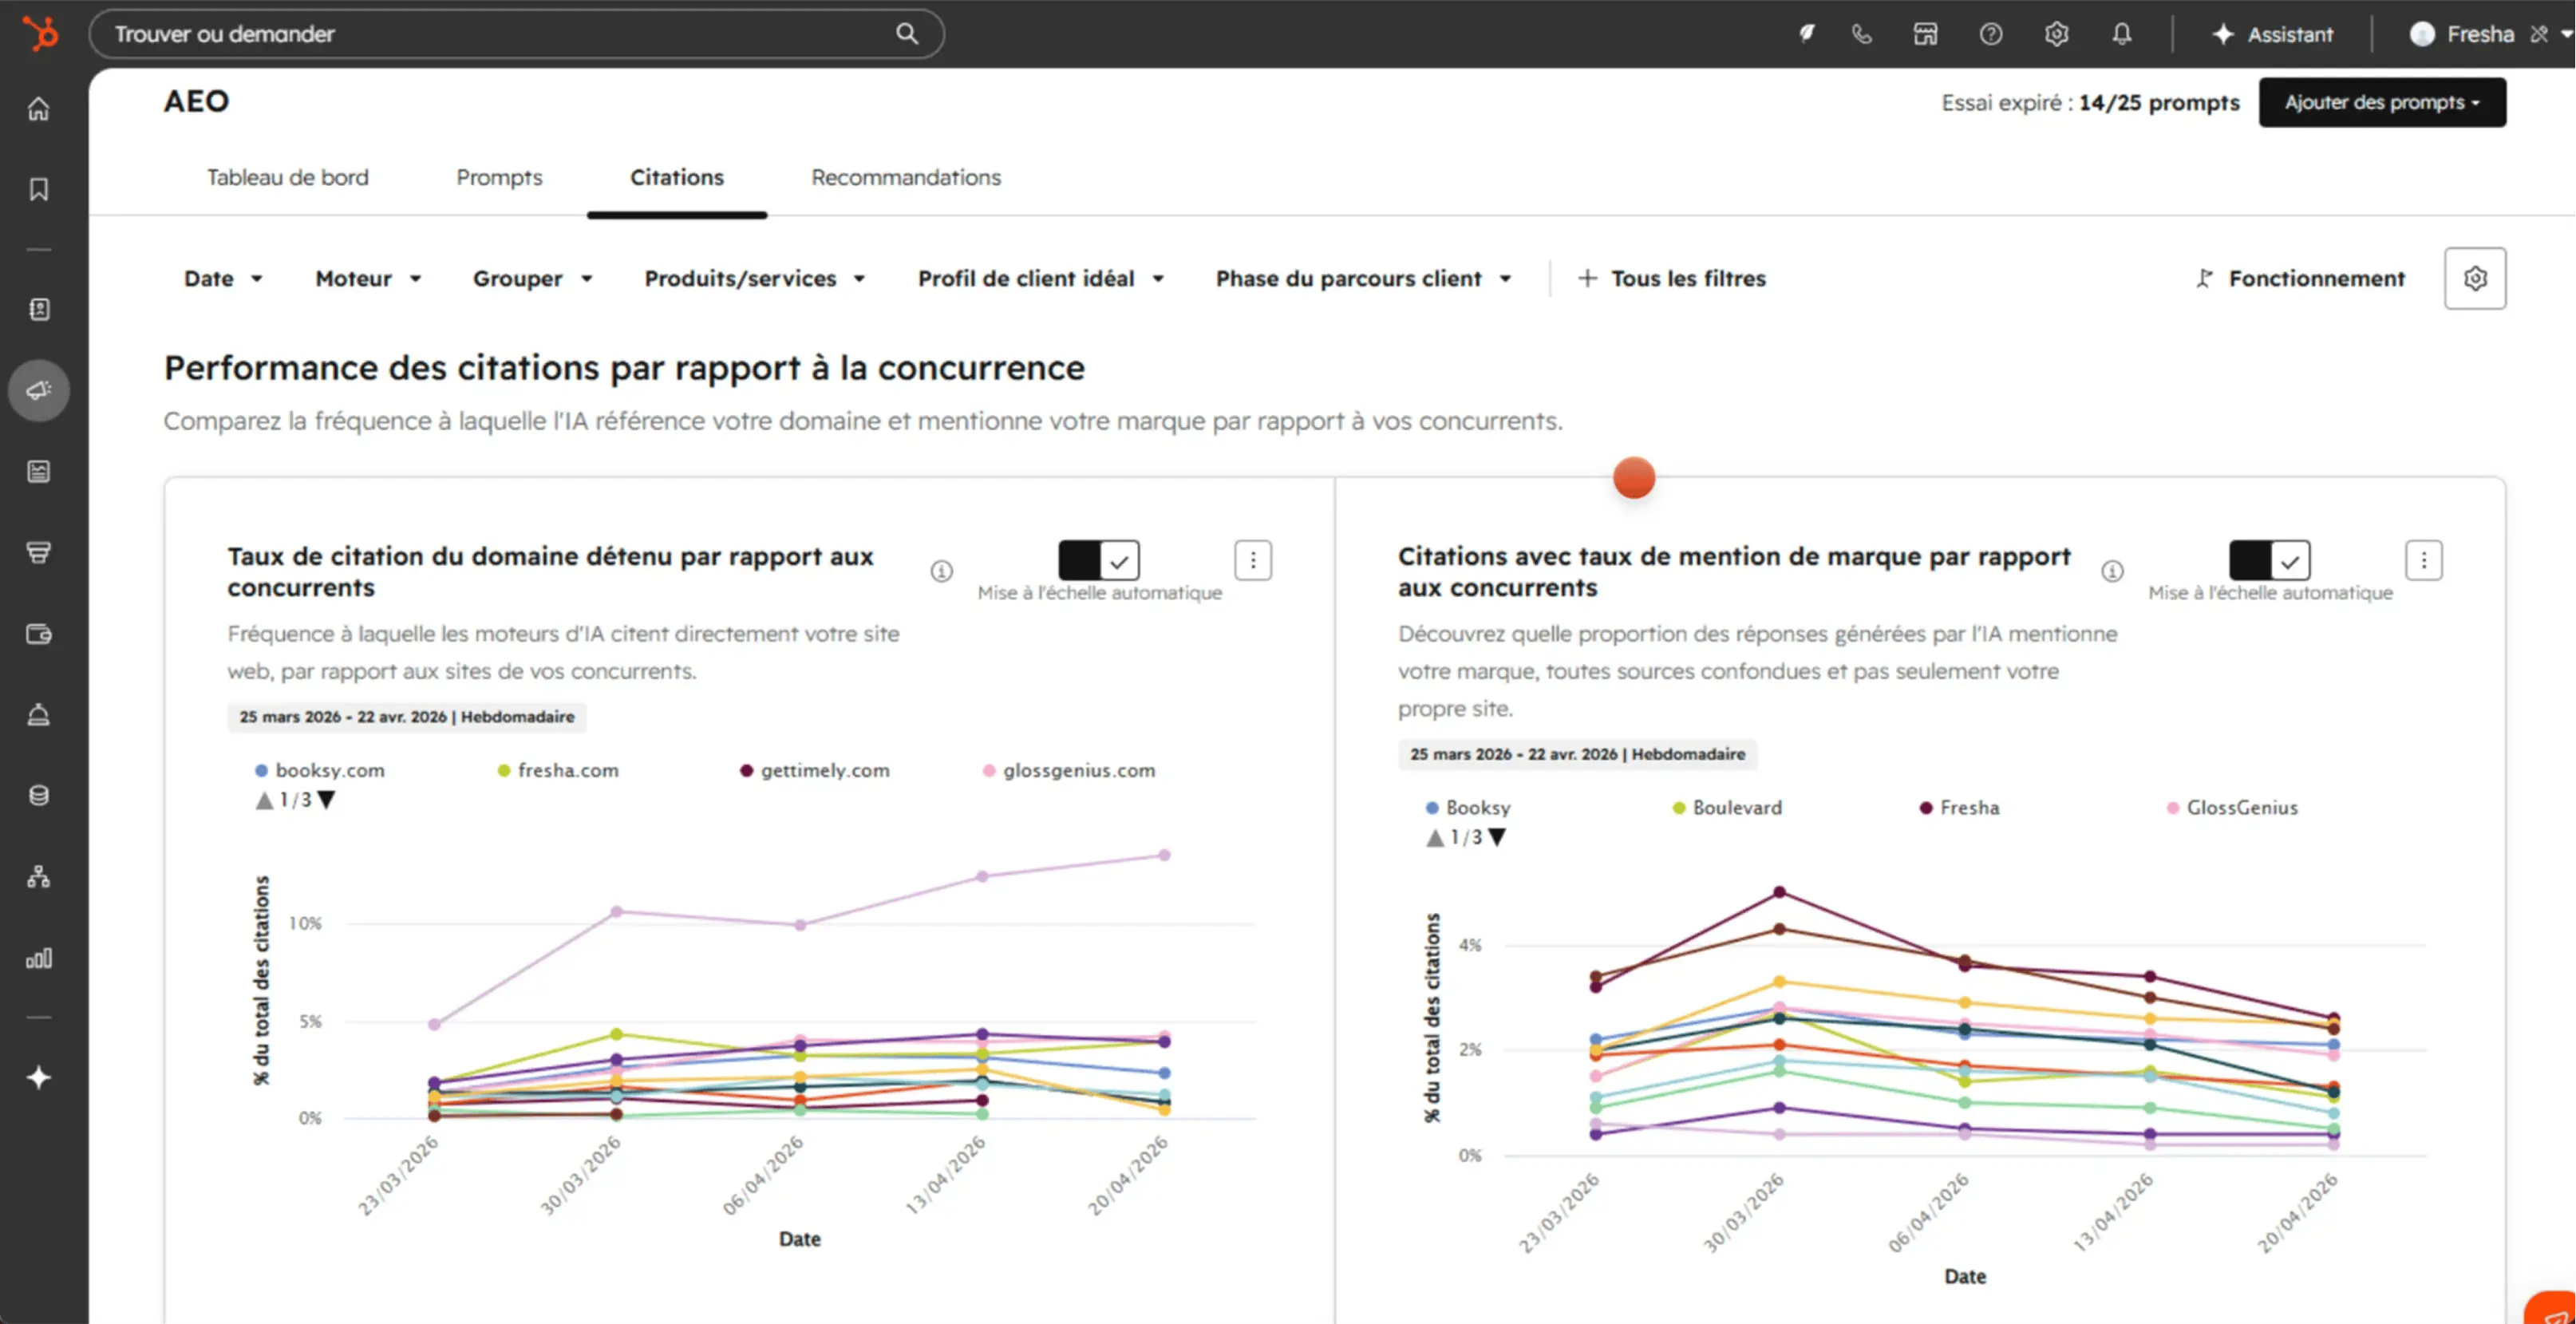Click the Essai expiré 14/25 prompts text
2576x1324 pixels.
2090,102
